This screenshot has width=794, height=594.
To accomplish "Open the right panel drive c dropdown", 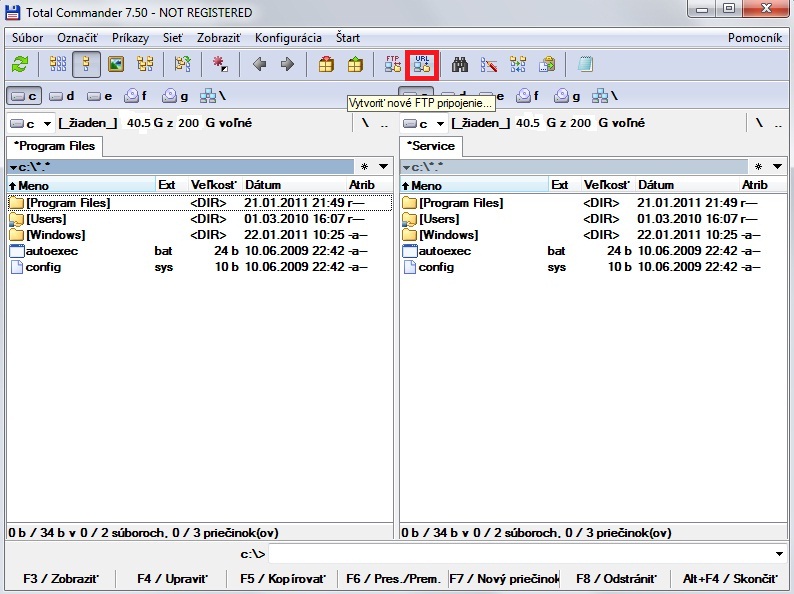I will pyautogui.click(x=424, y=123).
